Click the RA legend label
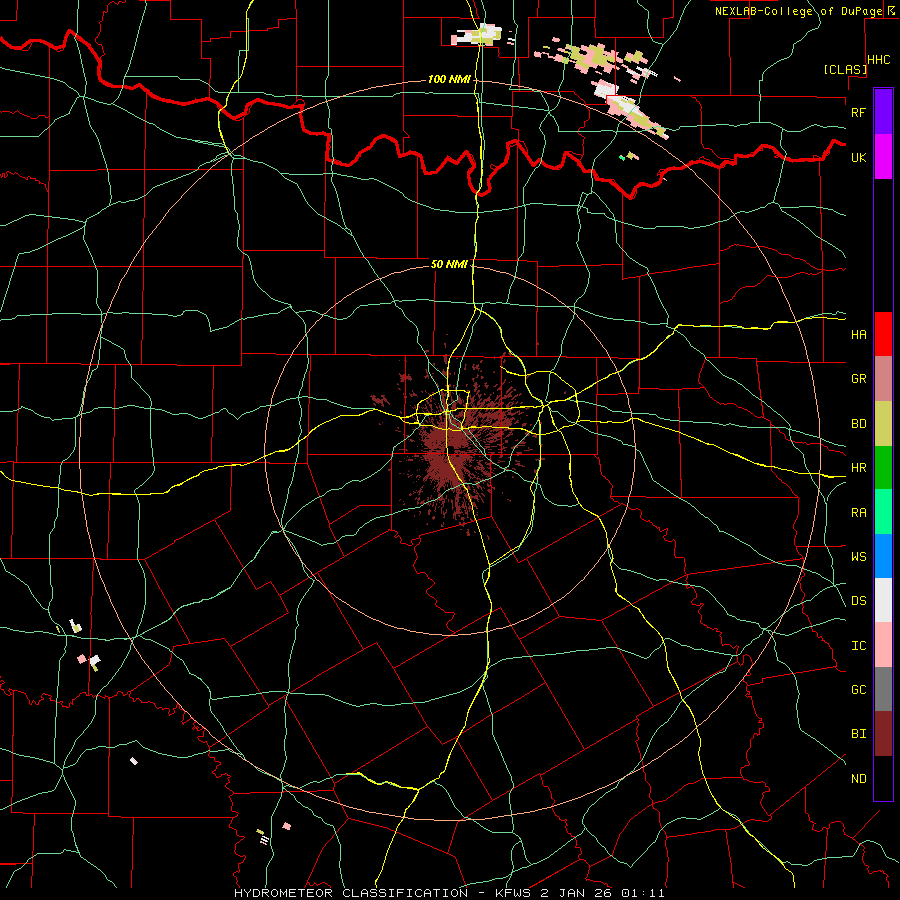Image resolution: width=900 pixels, height=900 pixels. pos(858,513)
